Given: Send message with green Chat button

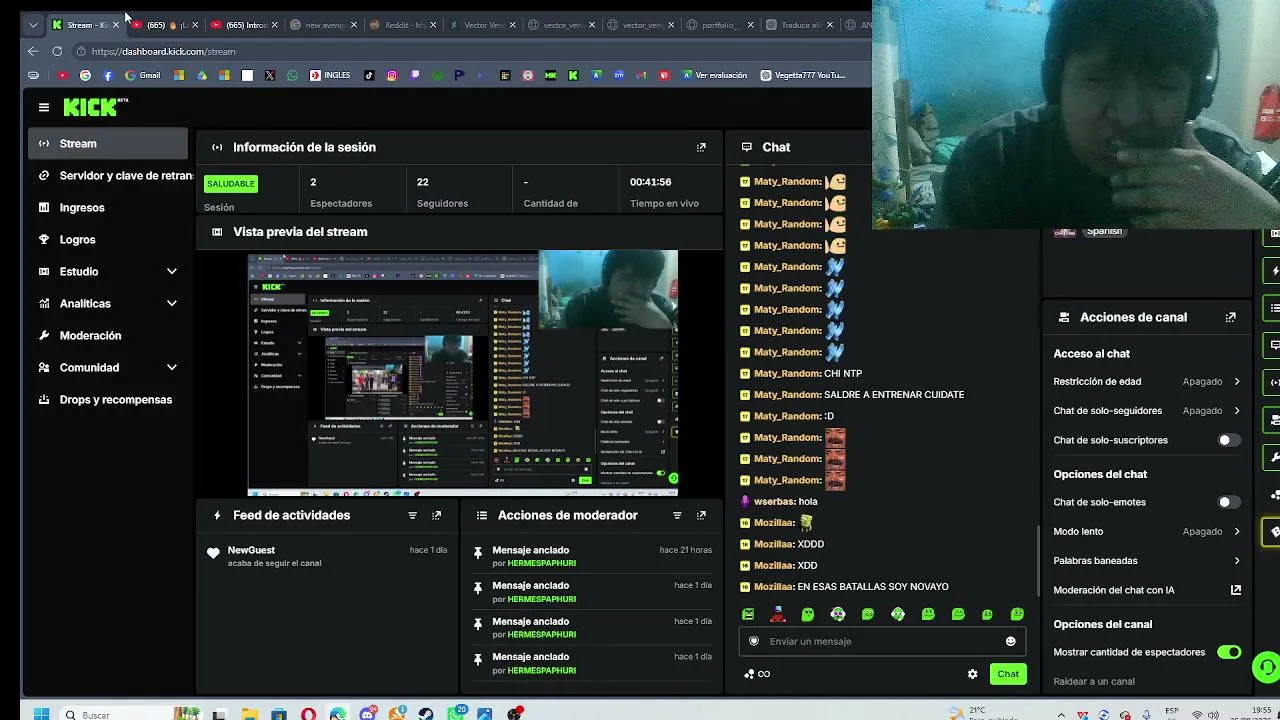Looking at the screenshot, I should point(1007,674).
